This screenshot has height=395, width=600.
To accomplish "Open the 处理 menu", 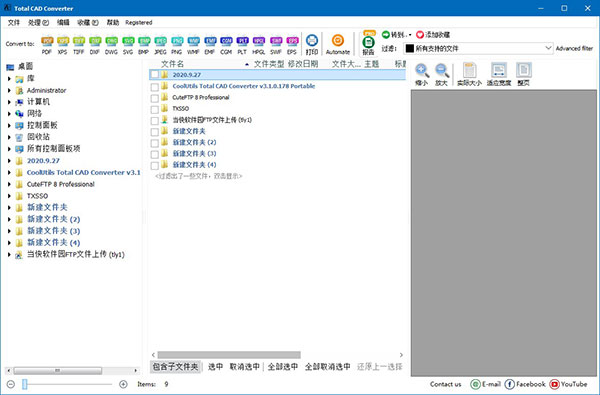I will click(38, 23).
